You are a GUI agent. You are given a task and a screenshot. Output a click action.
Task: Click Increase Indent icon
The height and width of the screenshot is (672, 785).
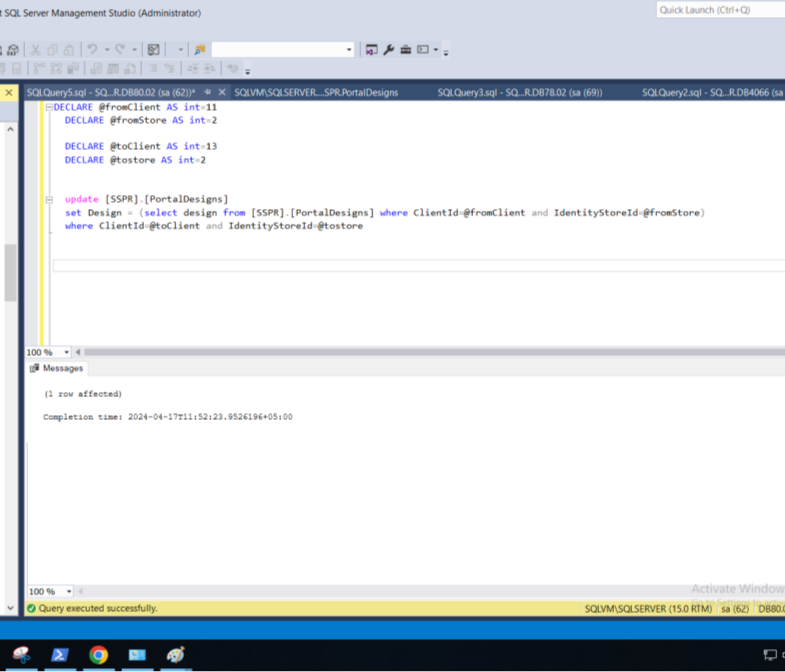click(209, 69)
